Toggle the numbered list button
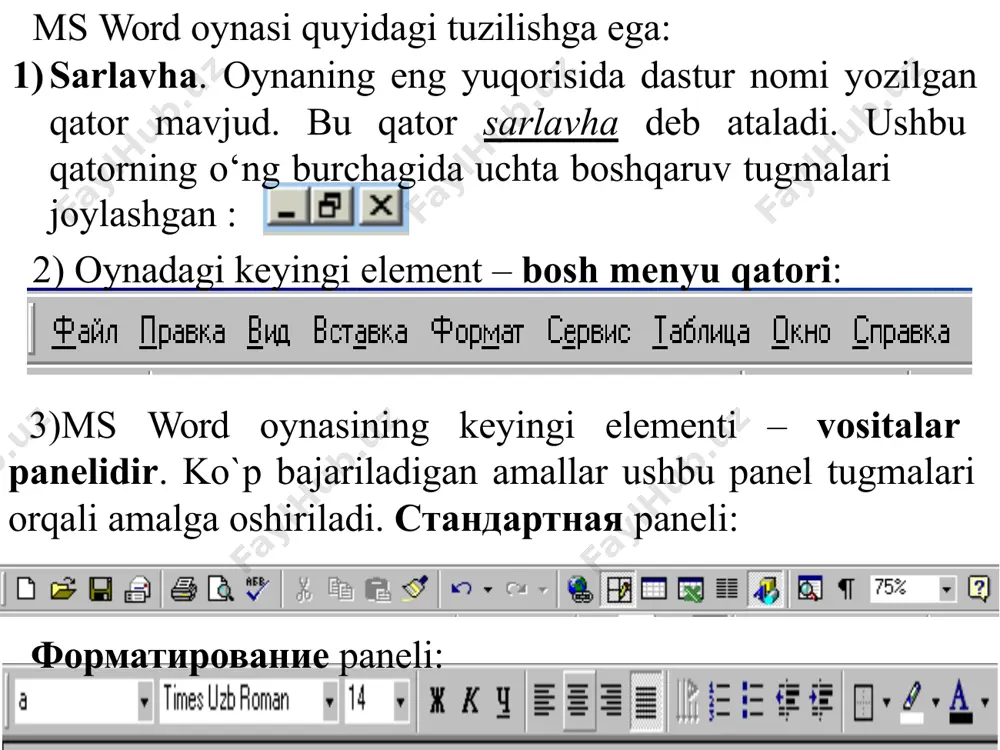Screen dimensions: 1000x750 pos(719,700)
